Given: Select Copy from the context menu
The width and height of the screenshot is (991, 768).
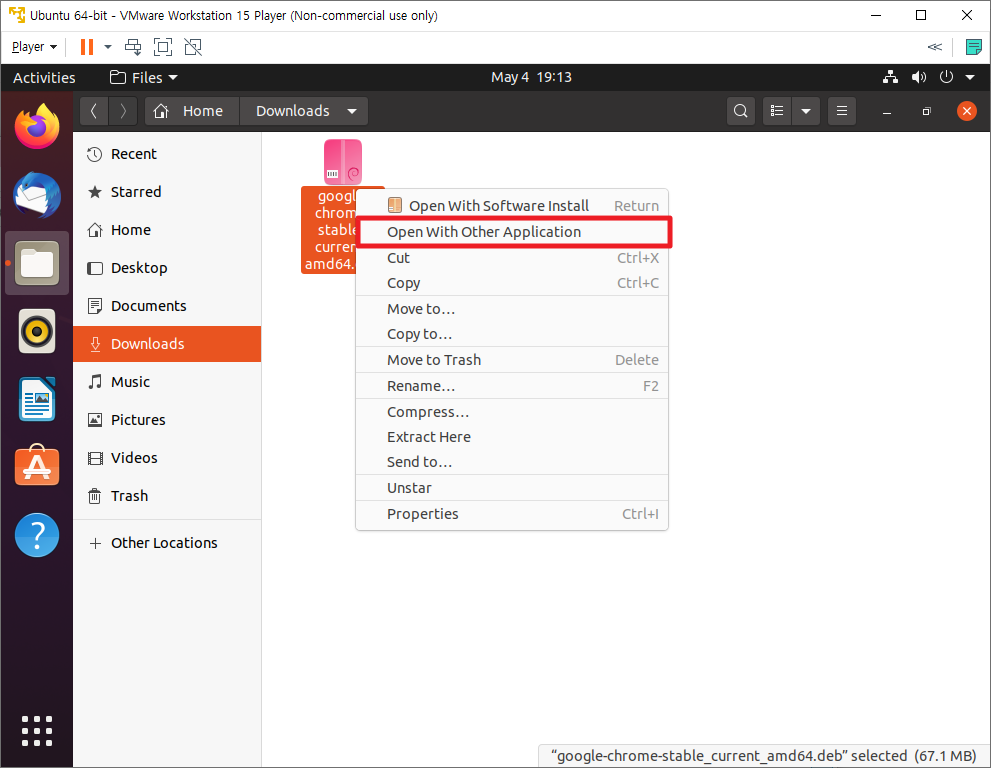Looking at the screenshot, I should click(x=512, y=283).
